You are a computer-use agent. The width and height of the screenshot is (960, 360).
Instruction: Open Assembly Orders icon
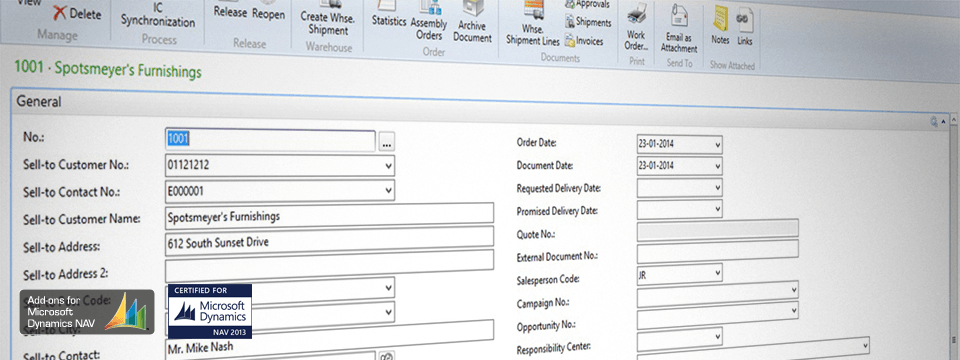coord(429,21)
